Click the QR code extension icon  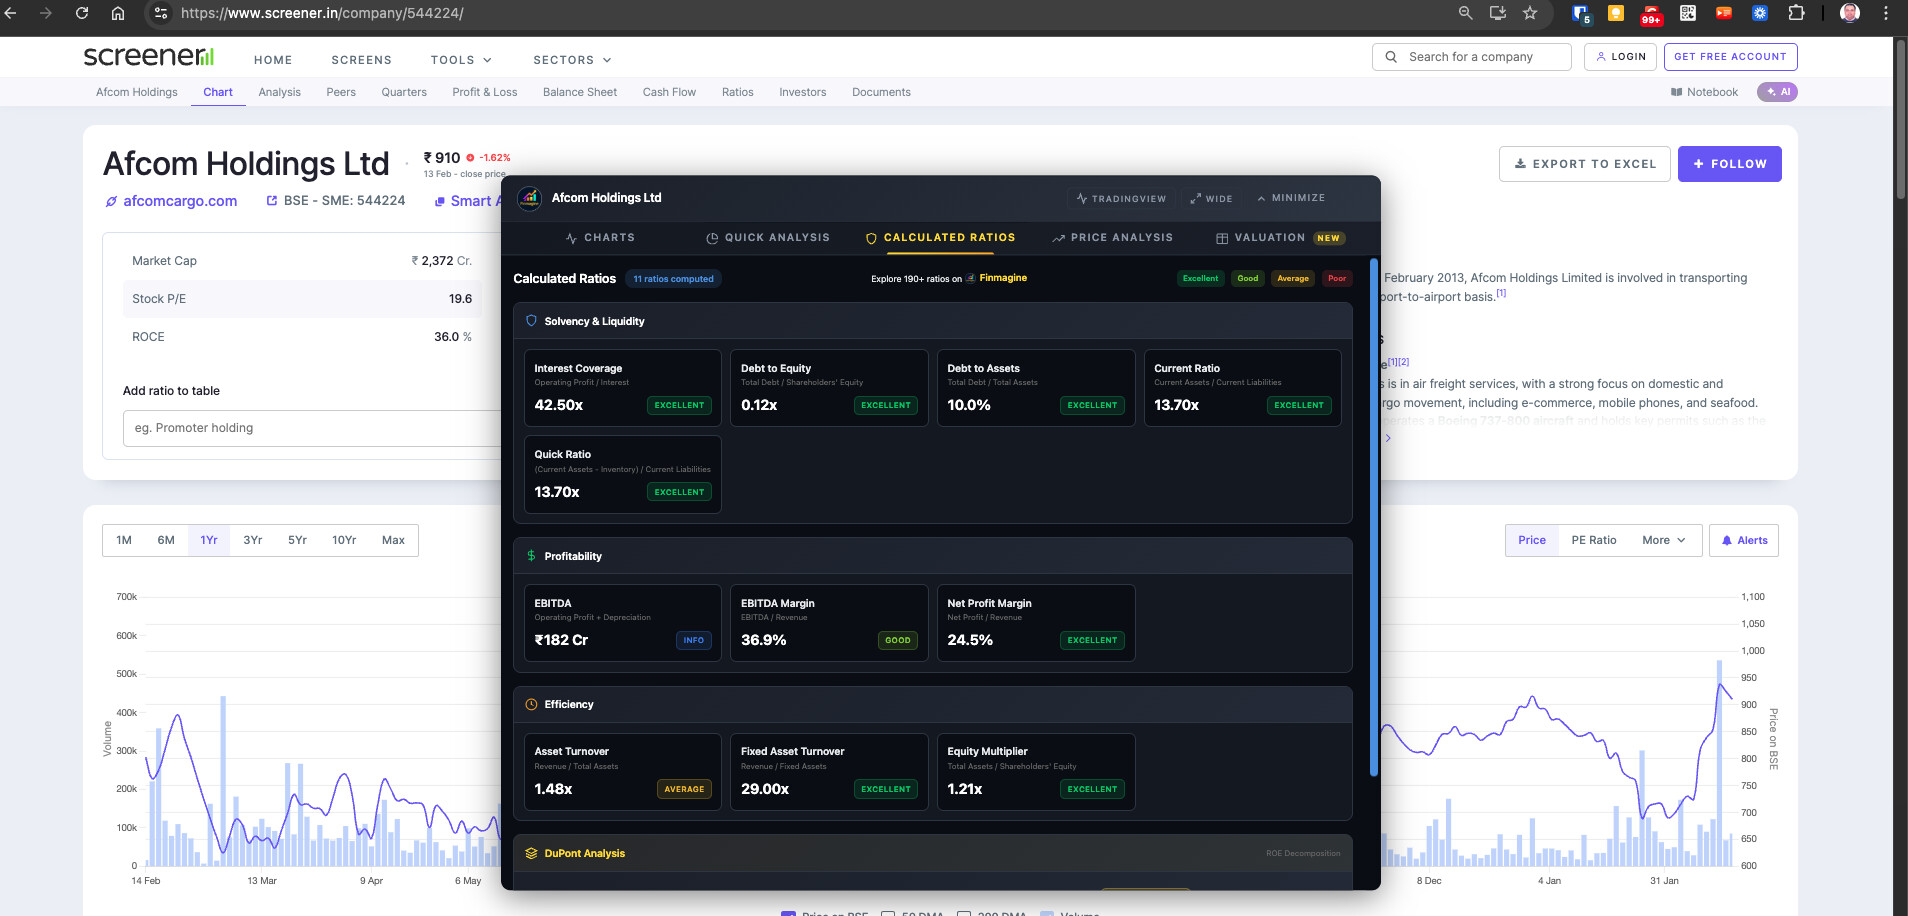pyautogui.click(x=1688, y=13)
